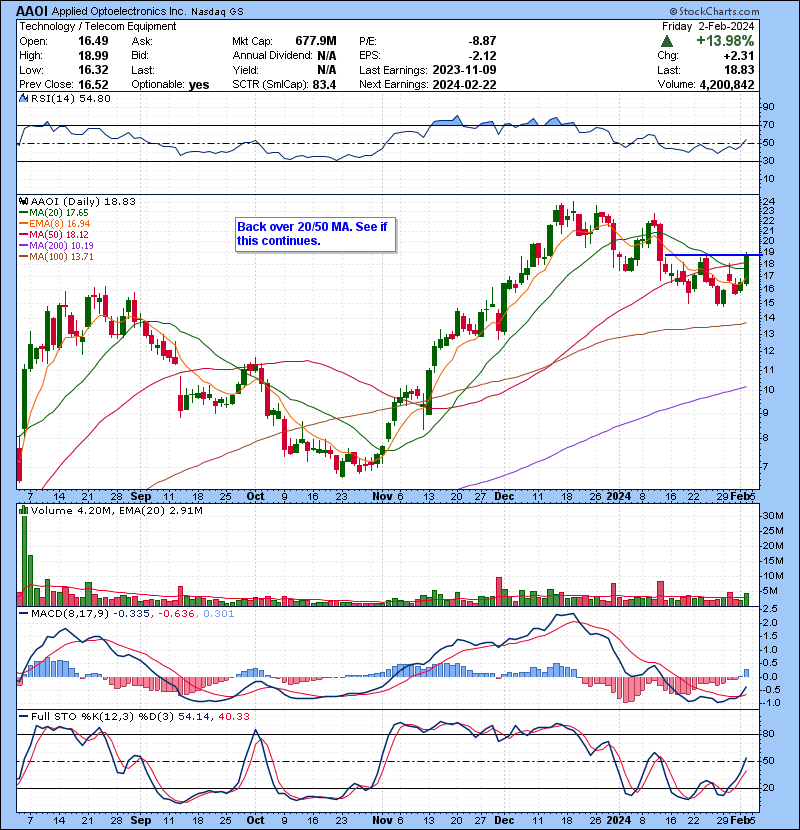Click the tallest green volume bar in early August

[x=24, y=560]
